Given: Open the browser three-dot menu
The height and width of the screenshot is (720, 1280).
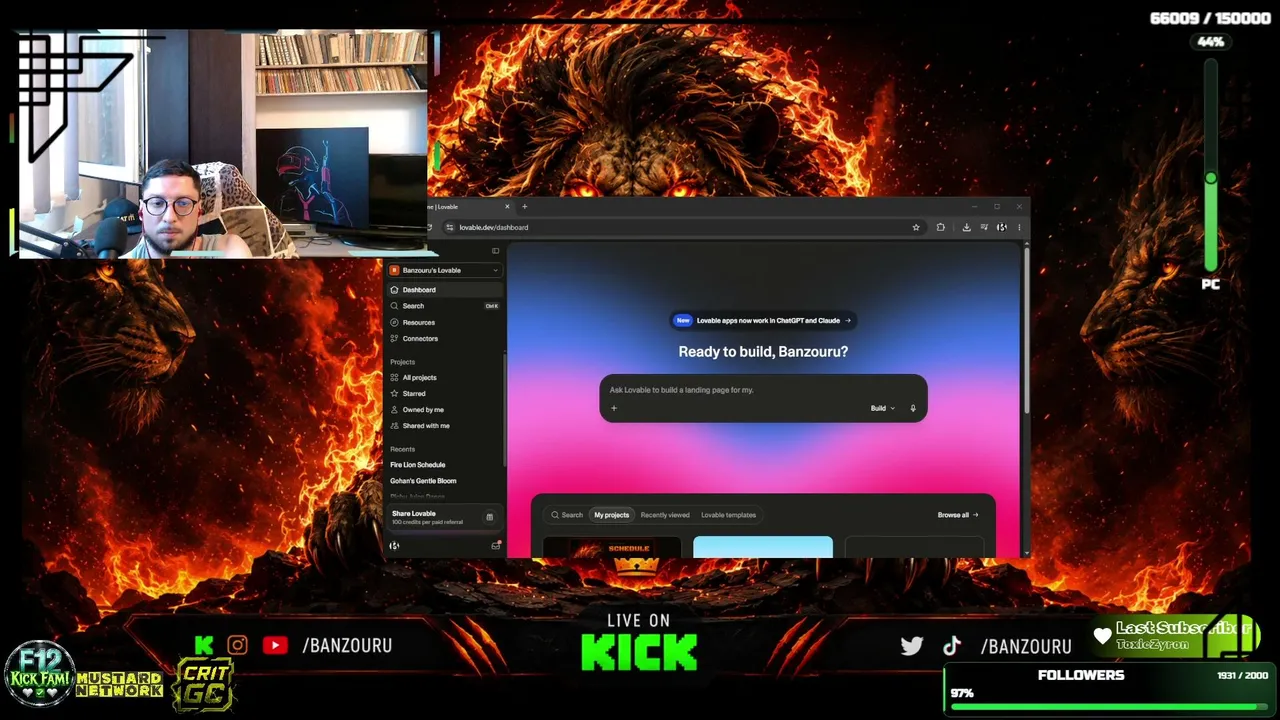Looking at the screenshot, I should (x=1019, y=228).
